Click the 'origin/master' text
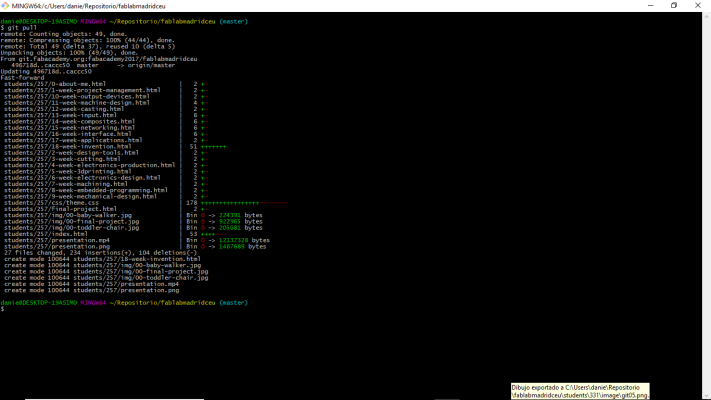711x400 pixels. (151, 65)
